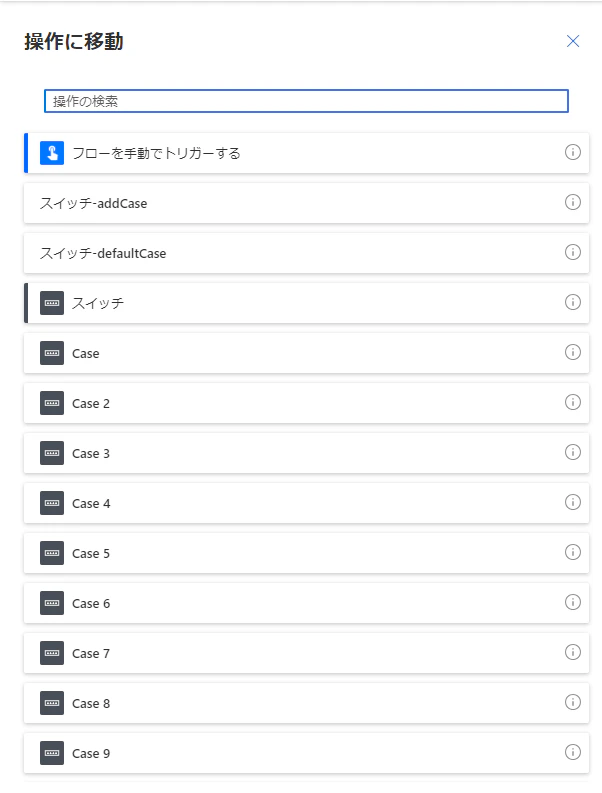Click the manual trigger flow icon
602x793 pixels.
[x=52, y=153]
